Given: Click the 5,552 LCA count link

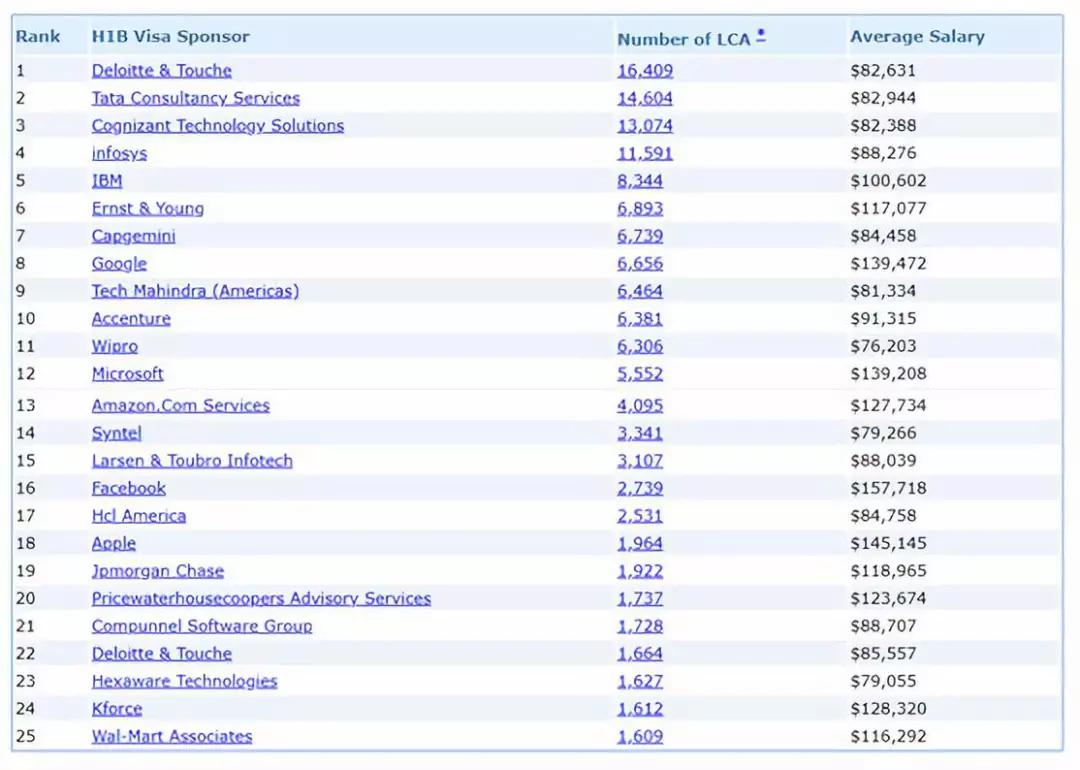Looking at the screenshot, I should click(x=640, y=374).
